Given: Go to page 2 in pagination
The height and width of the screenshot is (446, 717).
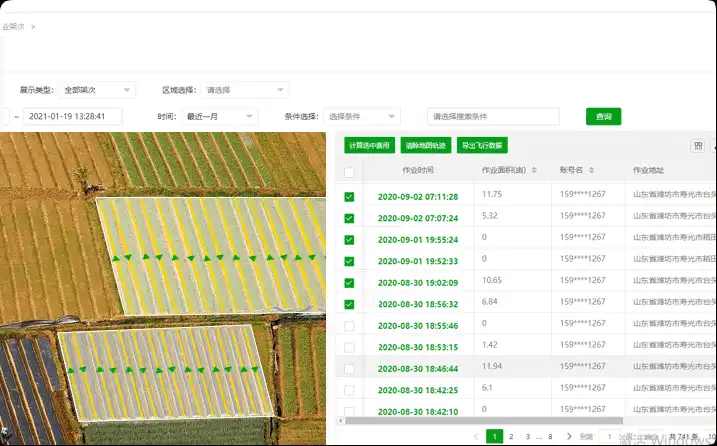Looking at the screenshot, I should pyautogui.click(x=511, y=436).
